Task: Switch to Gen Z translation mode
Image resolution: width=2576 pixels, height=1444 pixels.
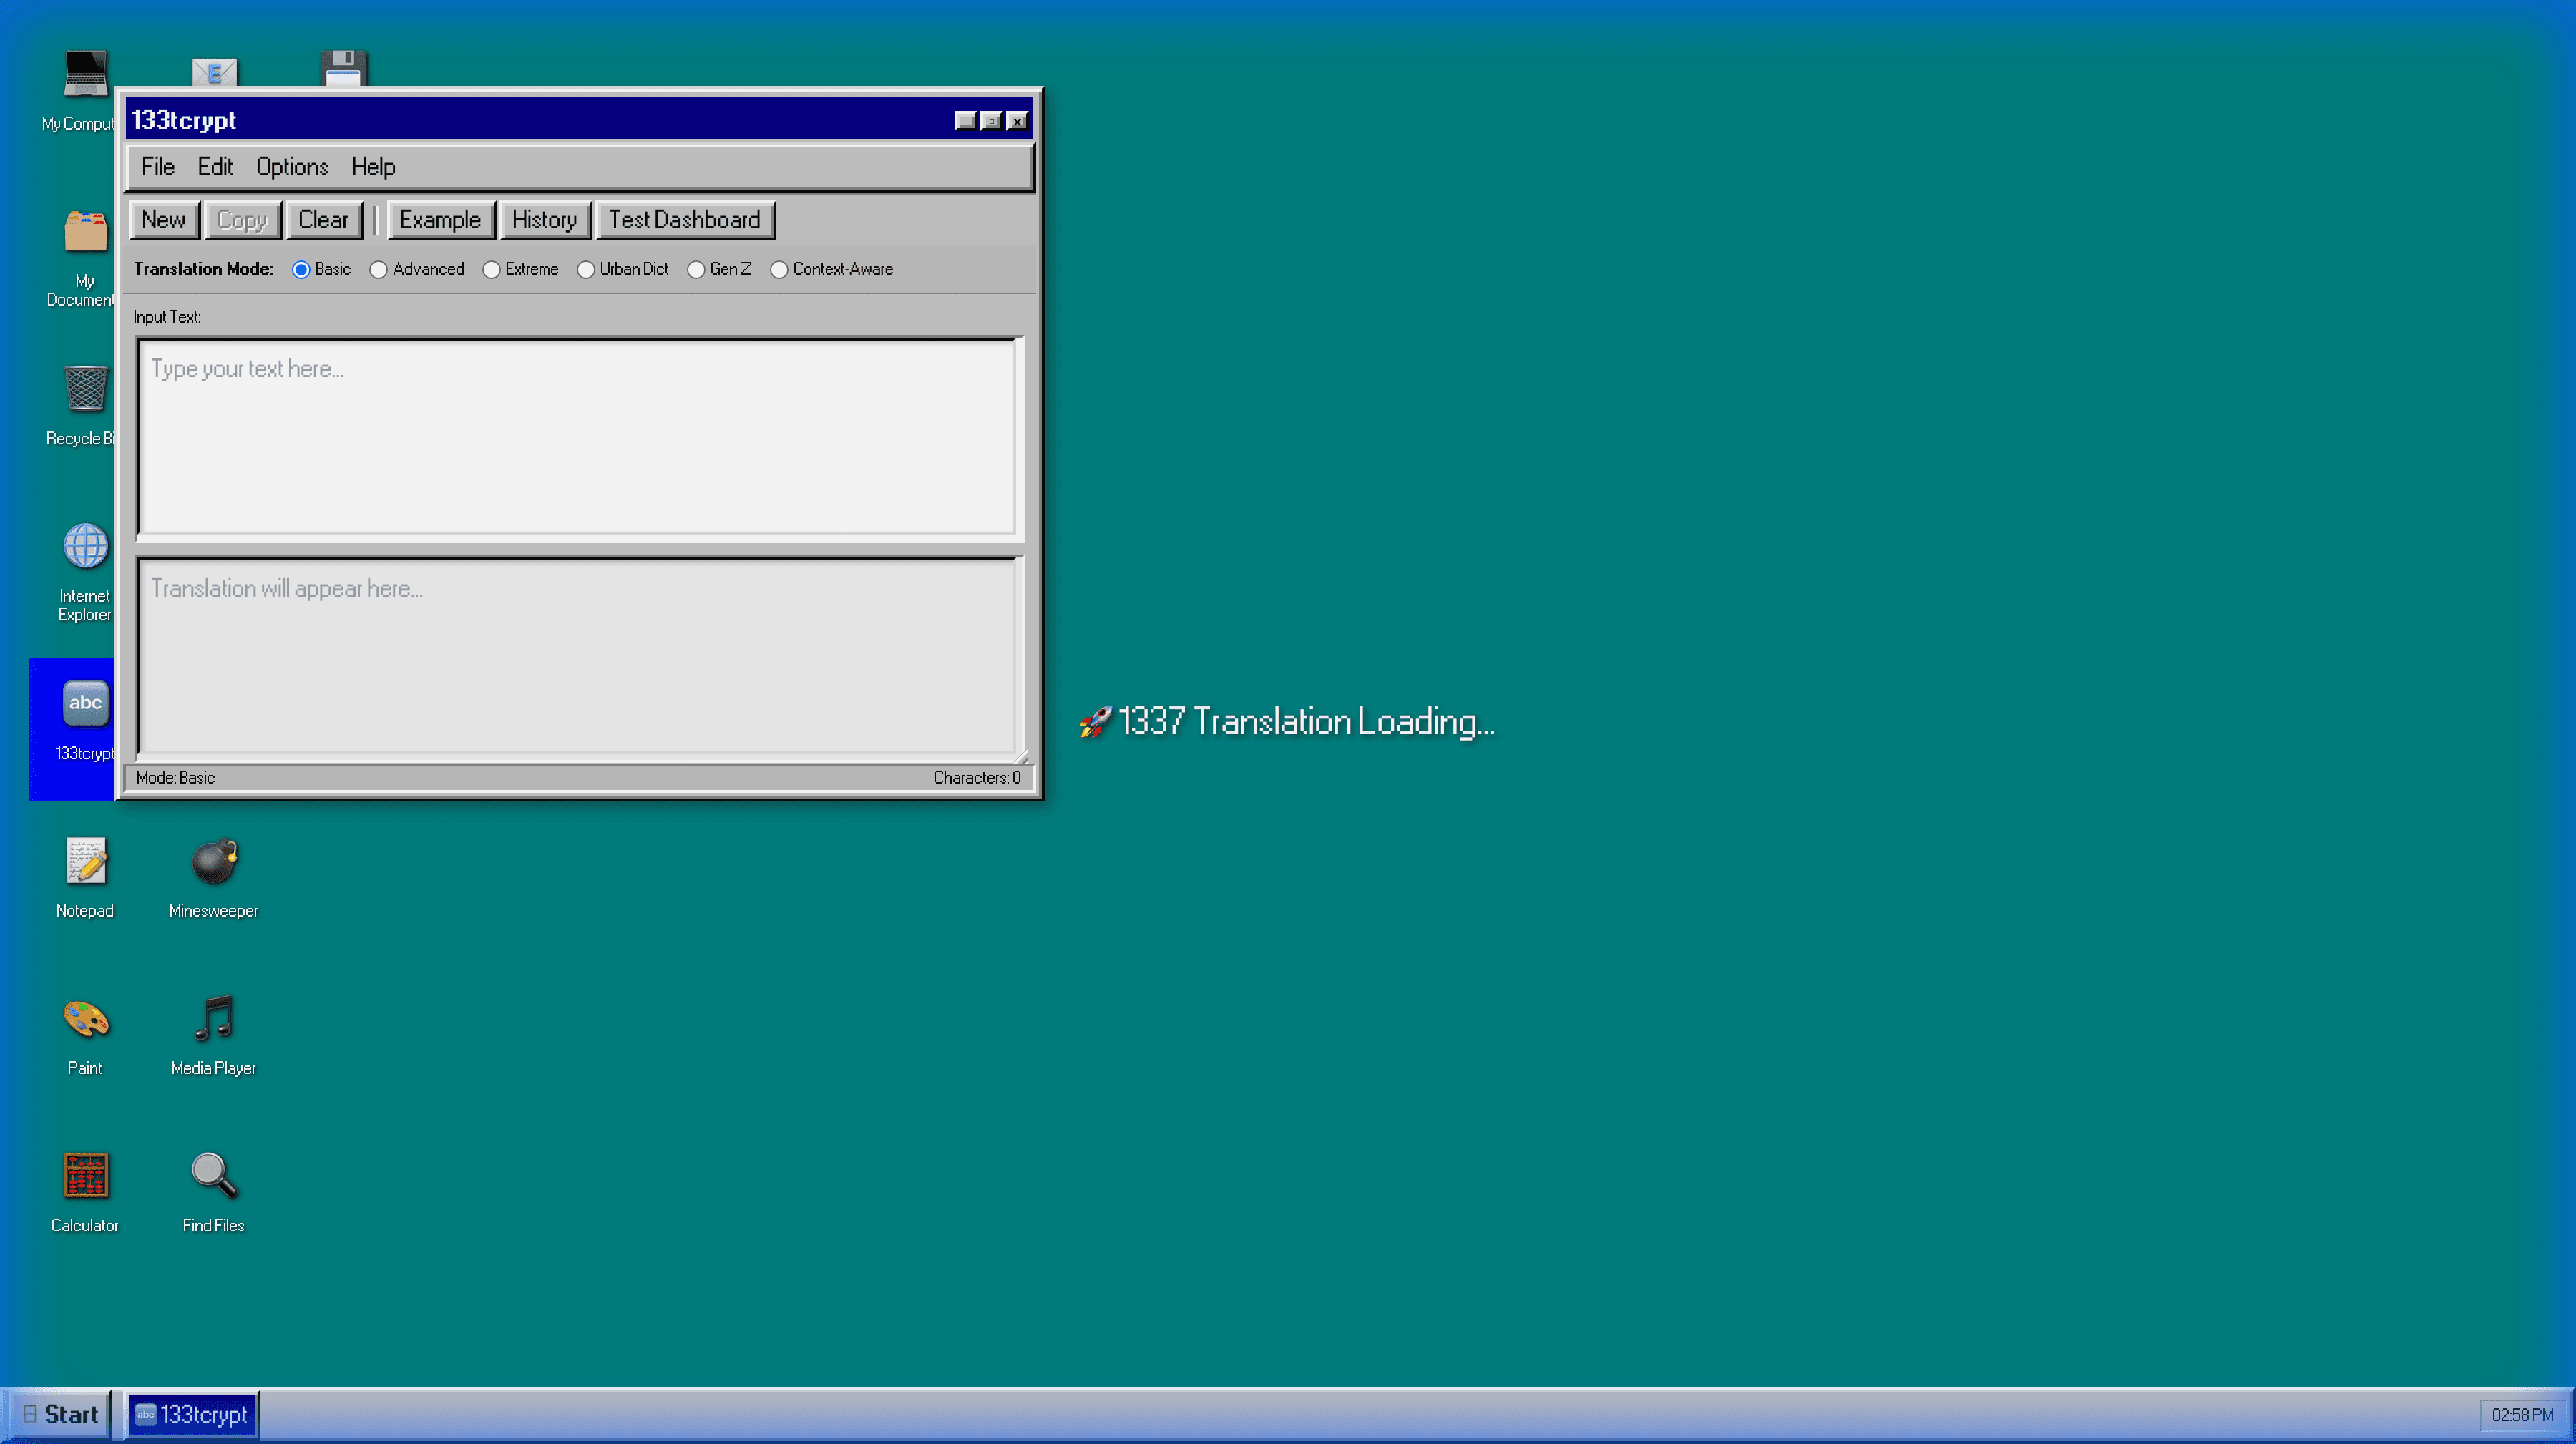Action: coord(697,269)
